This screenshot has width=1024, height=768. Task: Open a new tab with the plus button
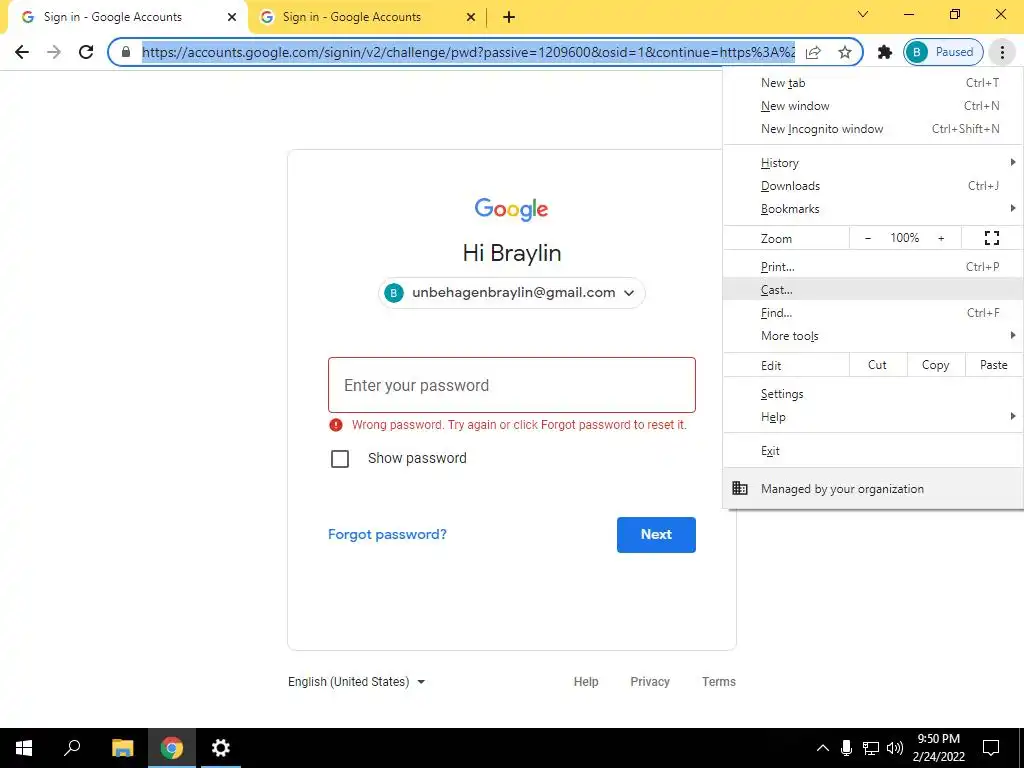509,17
